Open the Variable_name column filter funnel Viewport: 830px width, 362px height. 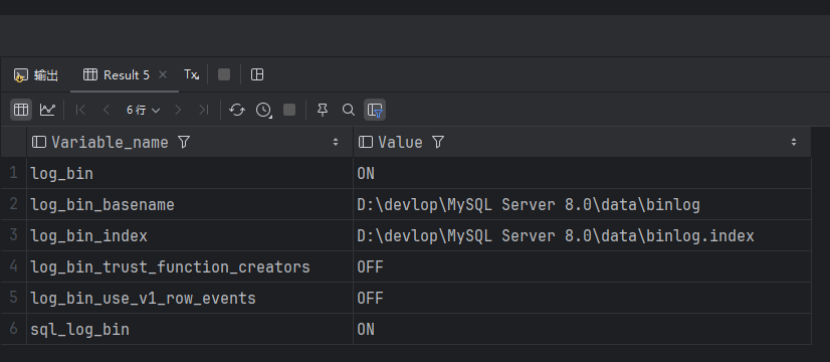tap(184, 142)
